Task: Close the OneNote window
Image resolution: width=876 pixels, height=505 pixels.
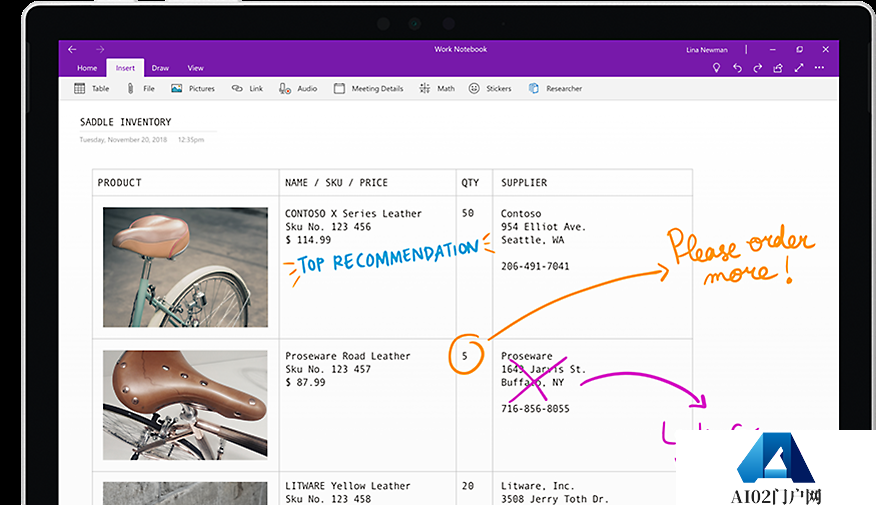Action: point(826,49)
